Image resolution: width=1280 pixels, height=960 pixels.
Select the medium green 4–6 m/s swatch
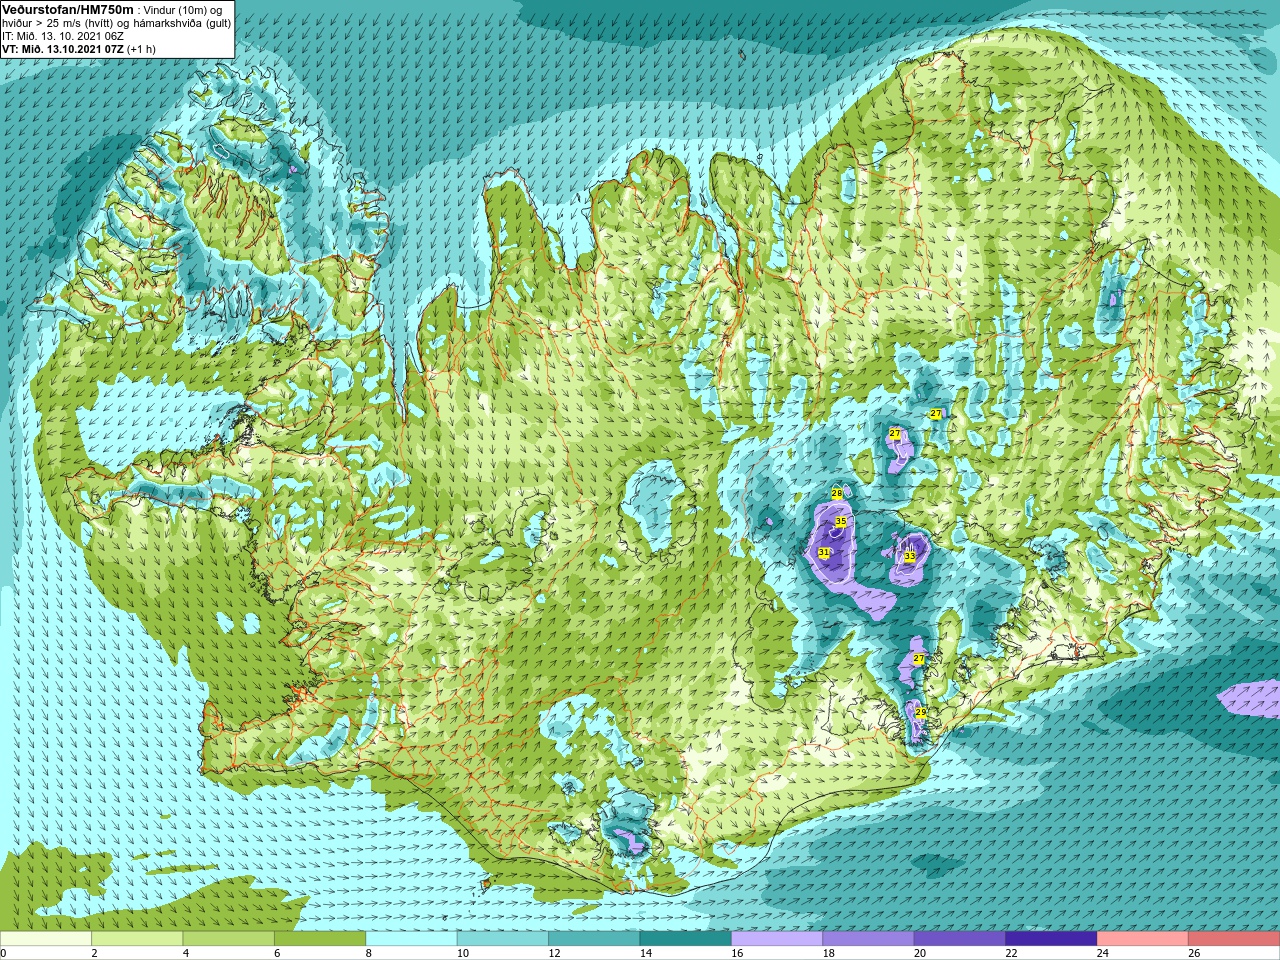point(228,939)
